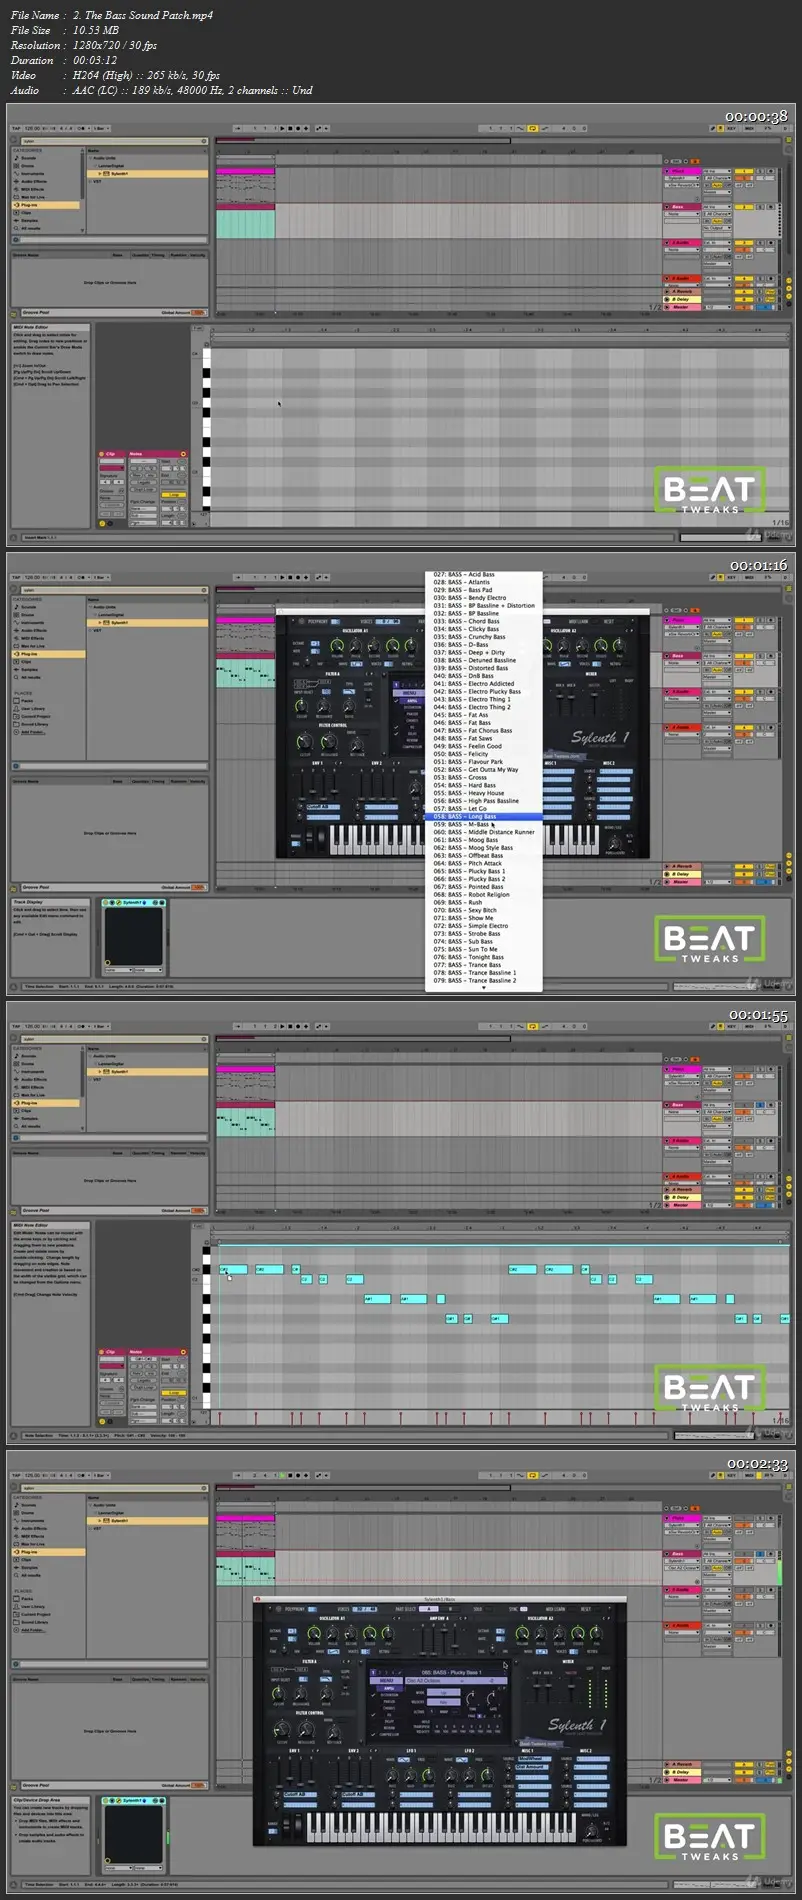This screenshot has width=802, height=1900.
Task: Click teal Bass clip in 00:00:38 frame arrangement
Action: point(245,222)
